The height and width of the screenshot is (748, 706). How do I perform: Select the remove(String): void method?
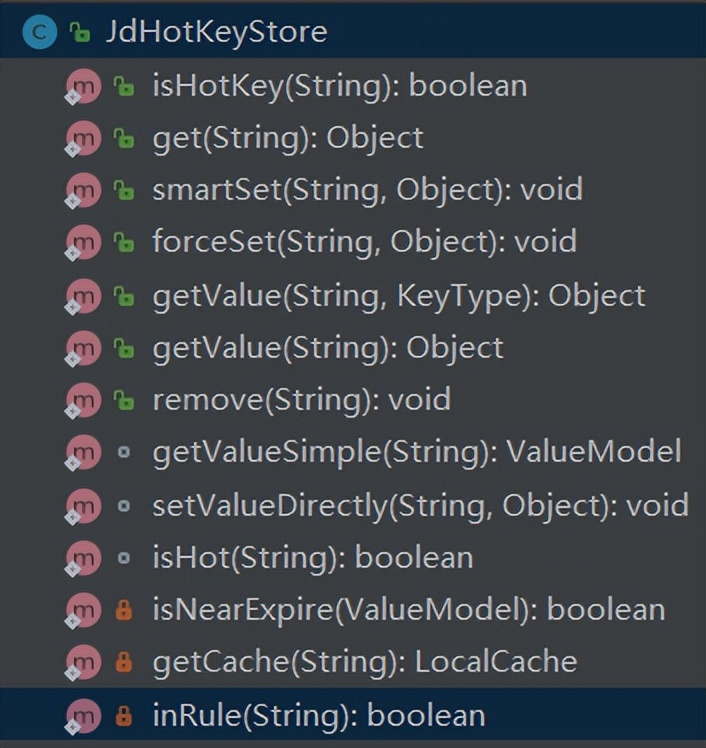pos(301,401)
